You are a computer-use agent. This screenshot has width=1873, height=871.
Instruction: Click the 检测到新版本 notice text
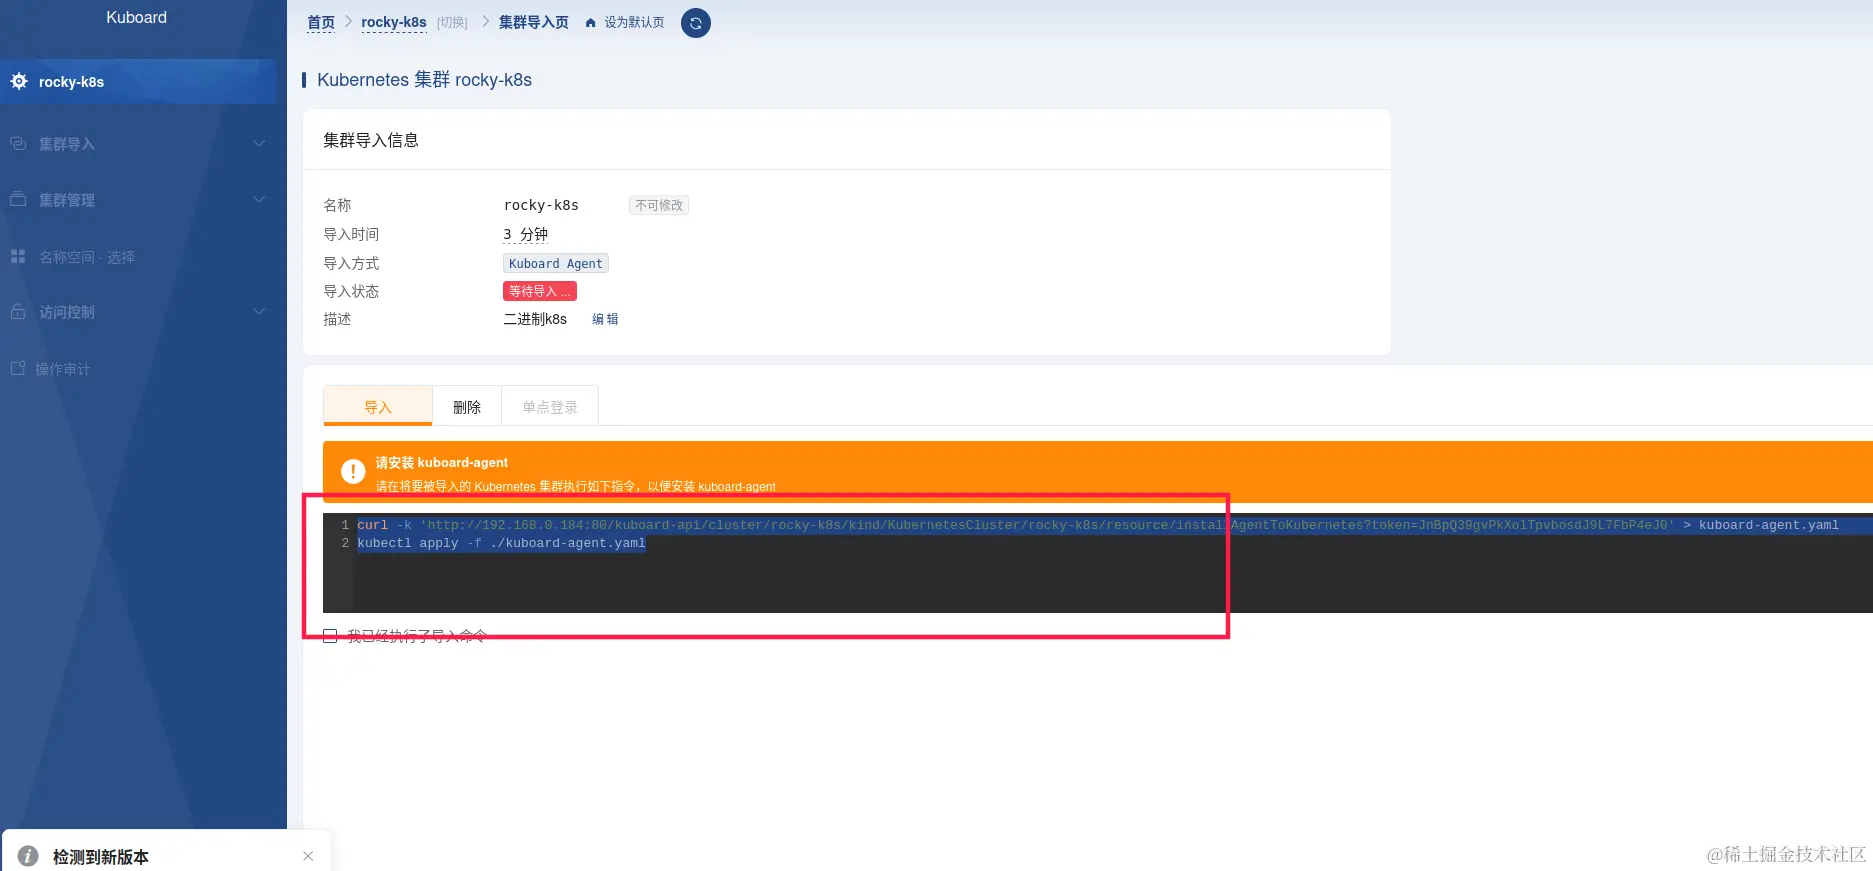(x=101, y=856)
